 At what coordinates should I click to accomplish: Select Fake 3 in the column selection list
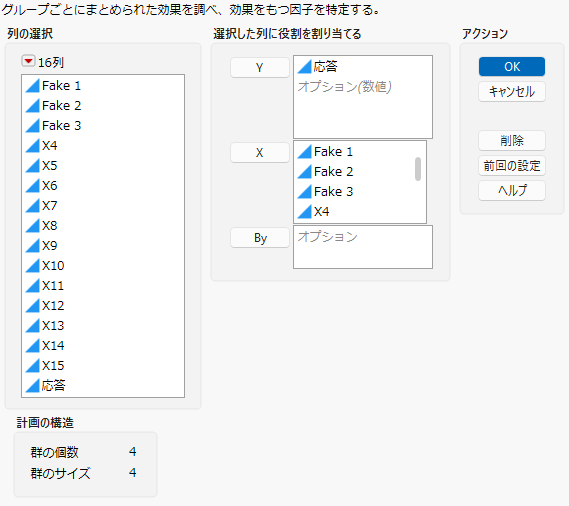[x=103, y=126]
